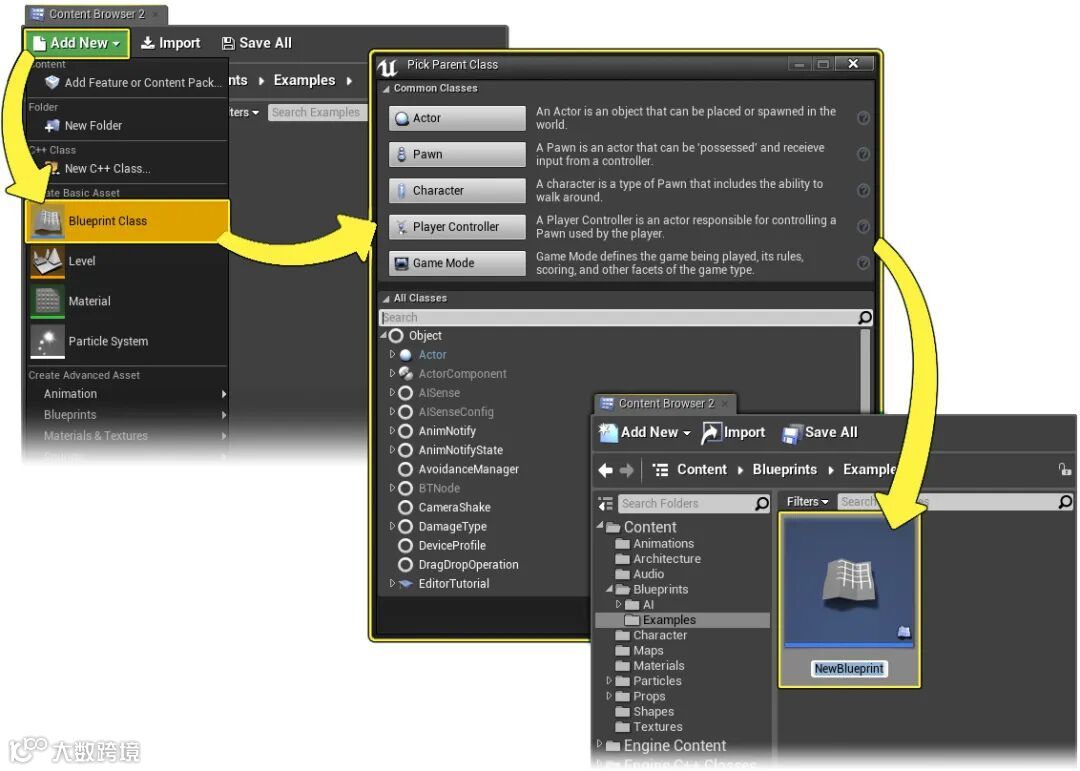Choose Material asset in the menu
This screenshot has height=771, width=1080.
pyautogui.click(x=127, y=301)
